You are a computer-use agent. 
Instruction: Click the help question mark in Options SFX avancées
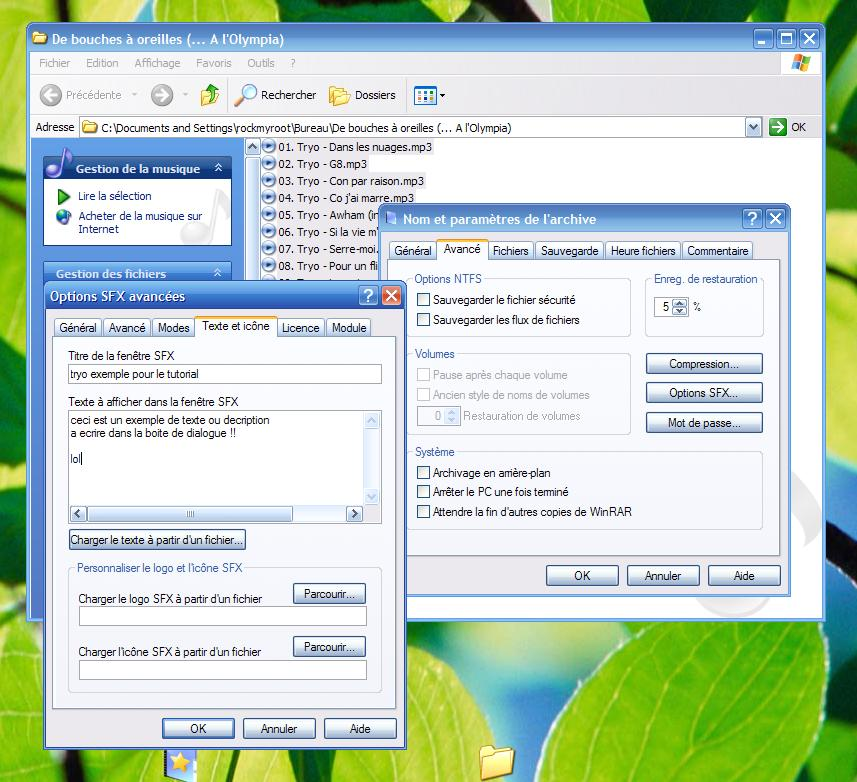coord(368,296)
